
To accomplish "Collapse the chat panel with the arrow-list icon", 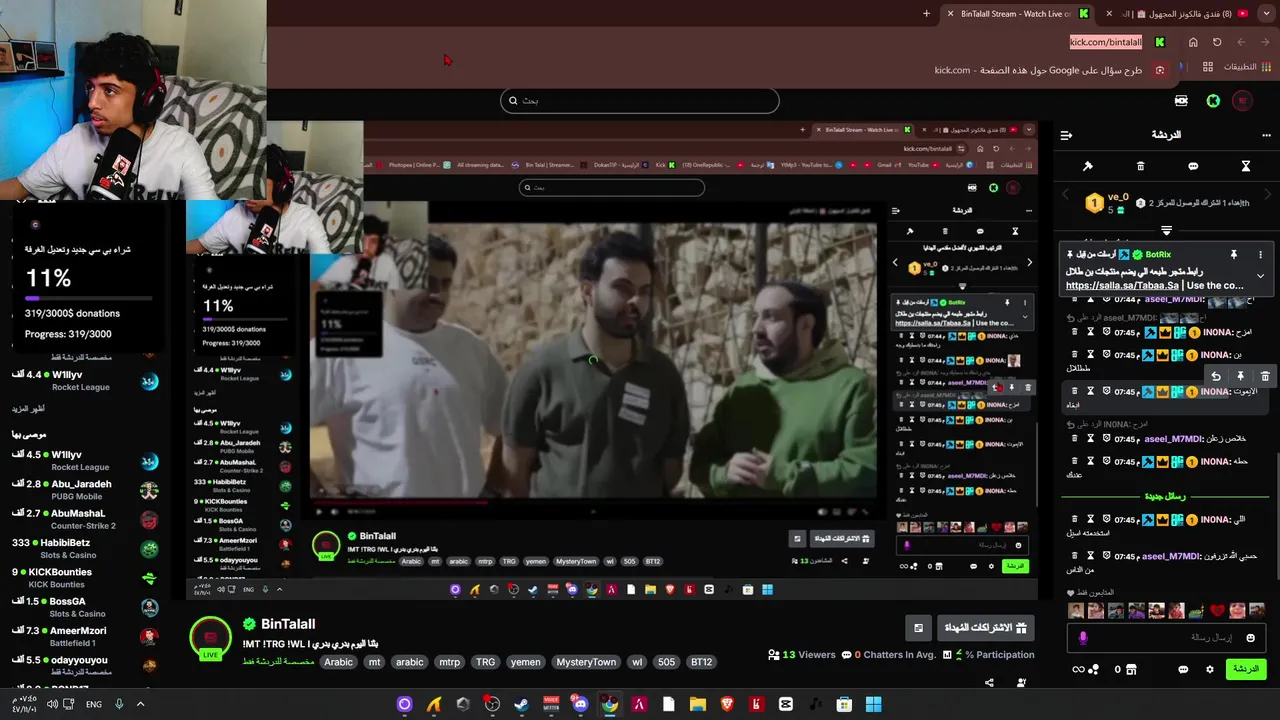I will point(1066,135).
